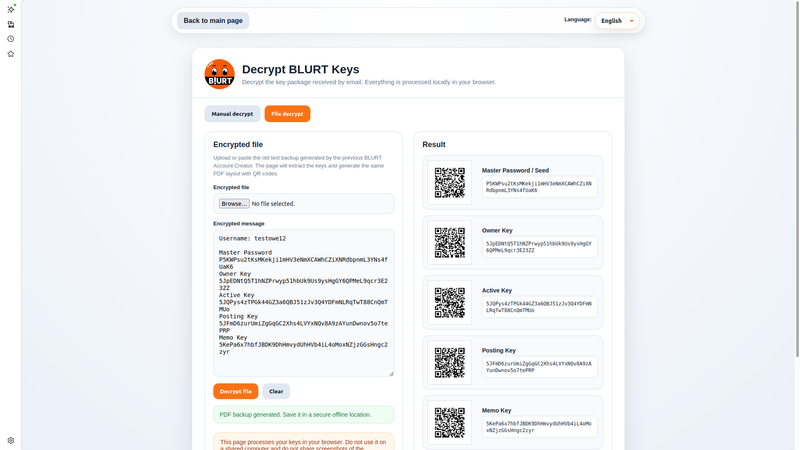The width and height of the screenshot is (800, 450).
Task: Click the 'Encrypted message' field label
Action: (239, 223)
